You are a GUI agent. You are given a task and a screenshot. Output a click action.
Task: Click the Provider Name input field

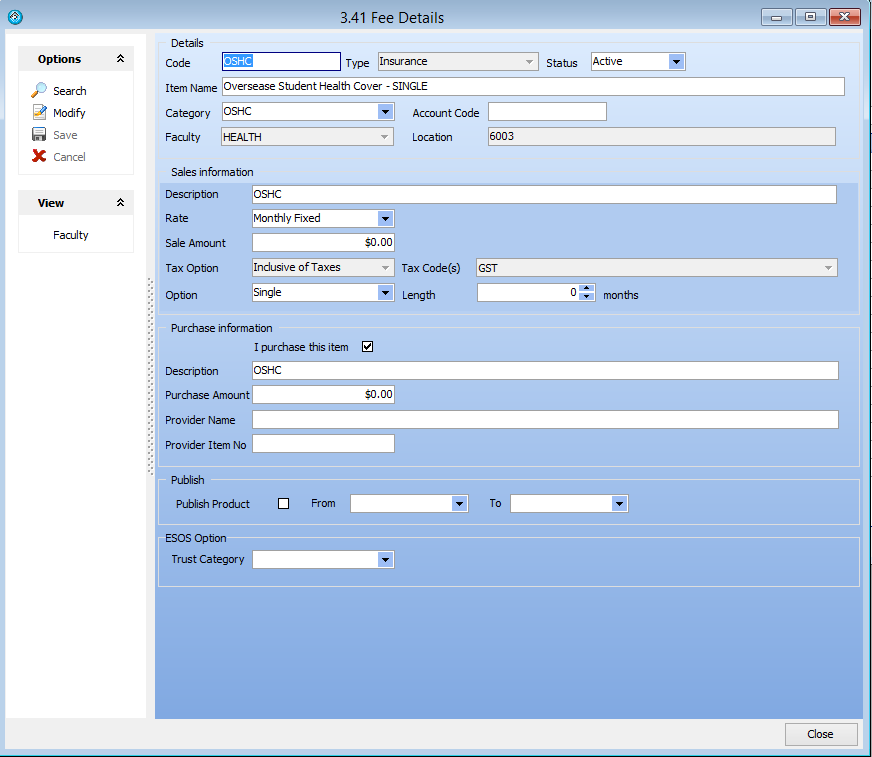(x=545, y=420)
